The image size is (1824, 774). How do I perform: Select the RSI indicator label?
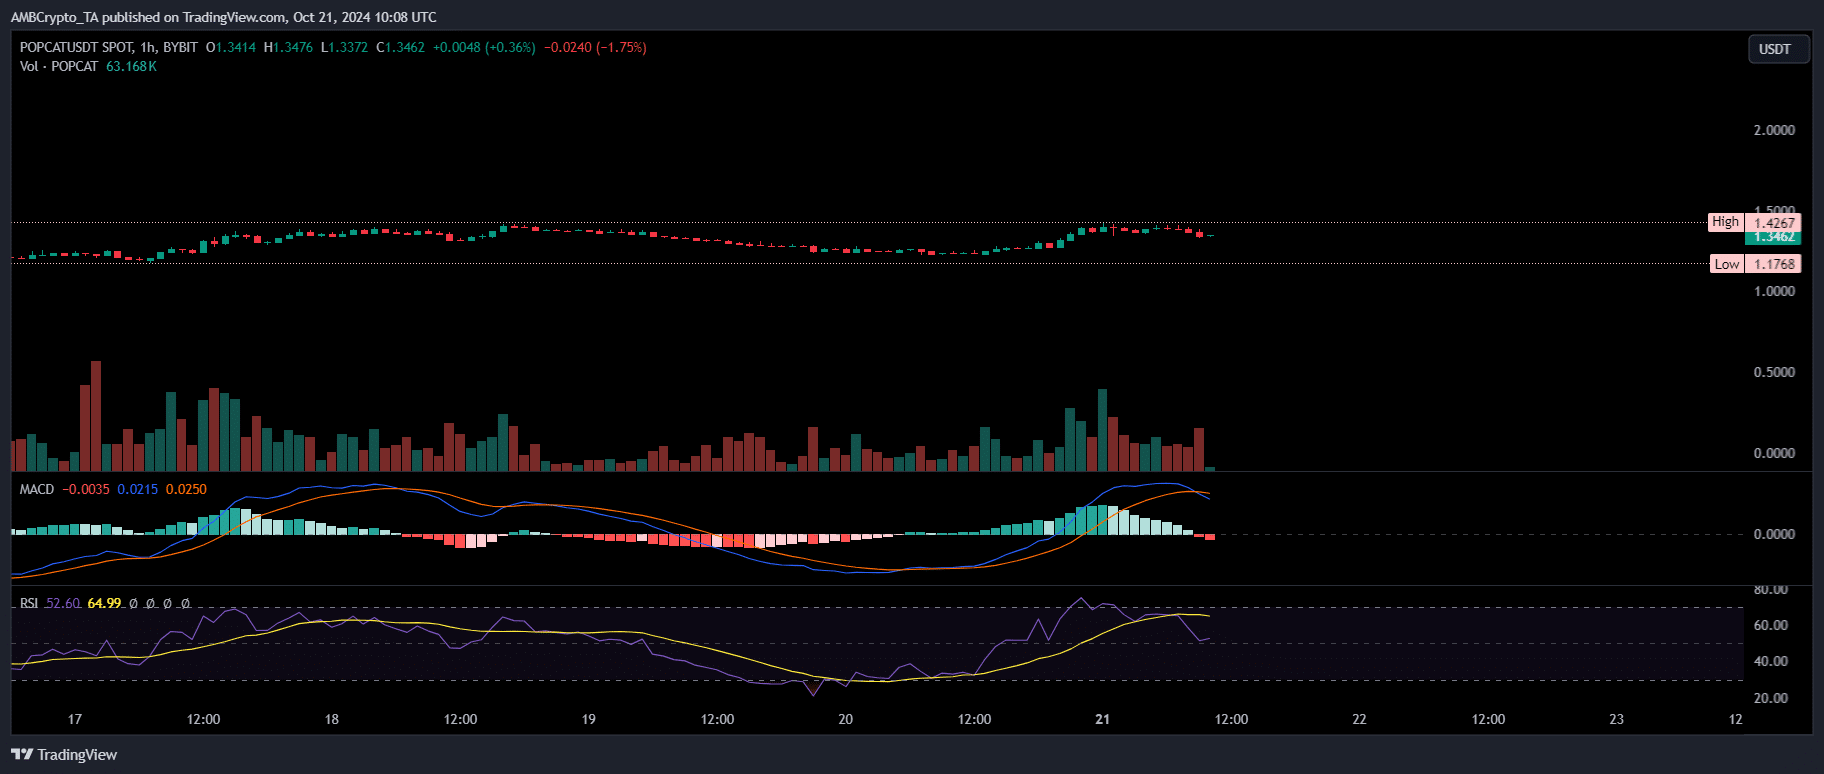tap(29, 603)
